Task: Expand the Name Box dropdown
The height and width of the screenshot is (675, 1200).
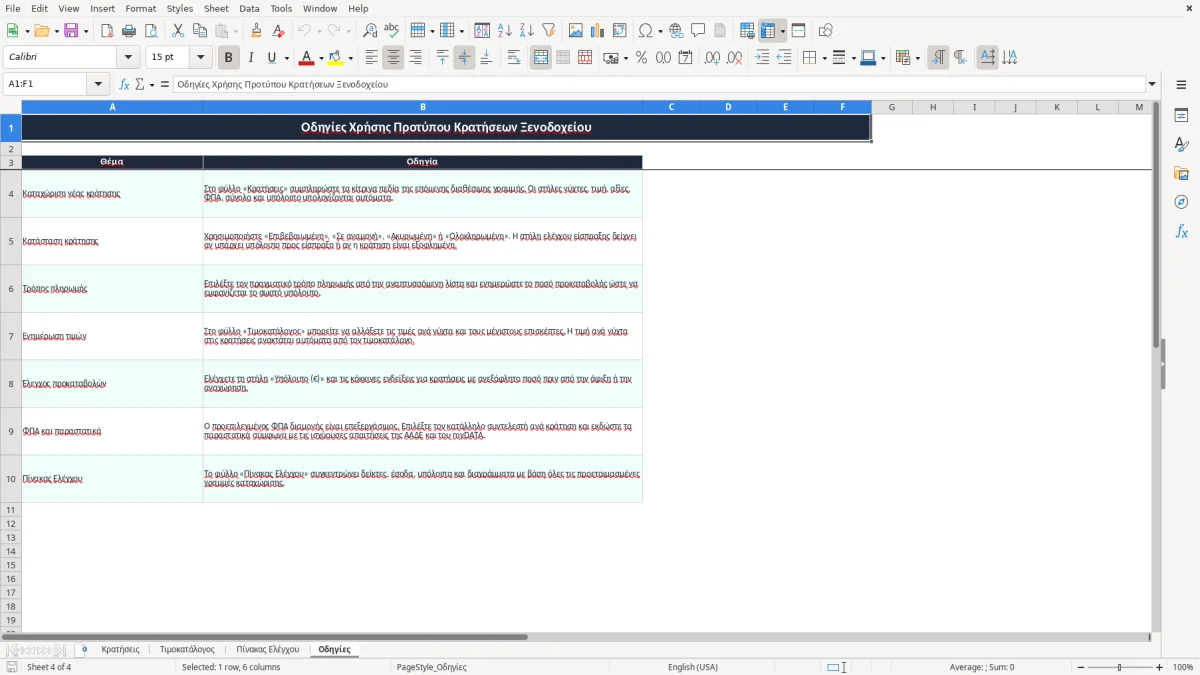Action: [98, 85]
